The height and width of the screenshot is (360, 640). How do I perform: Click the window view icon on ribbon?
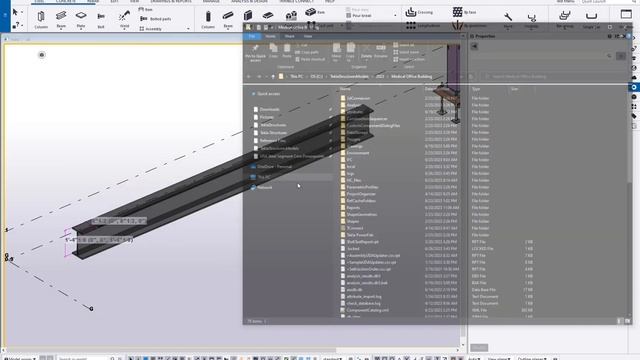[626, 14]
